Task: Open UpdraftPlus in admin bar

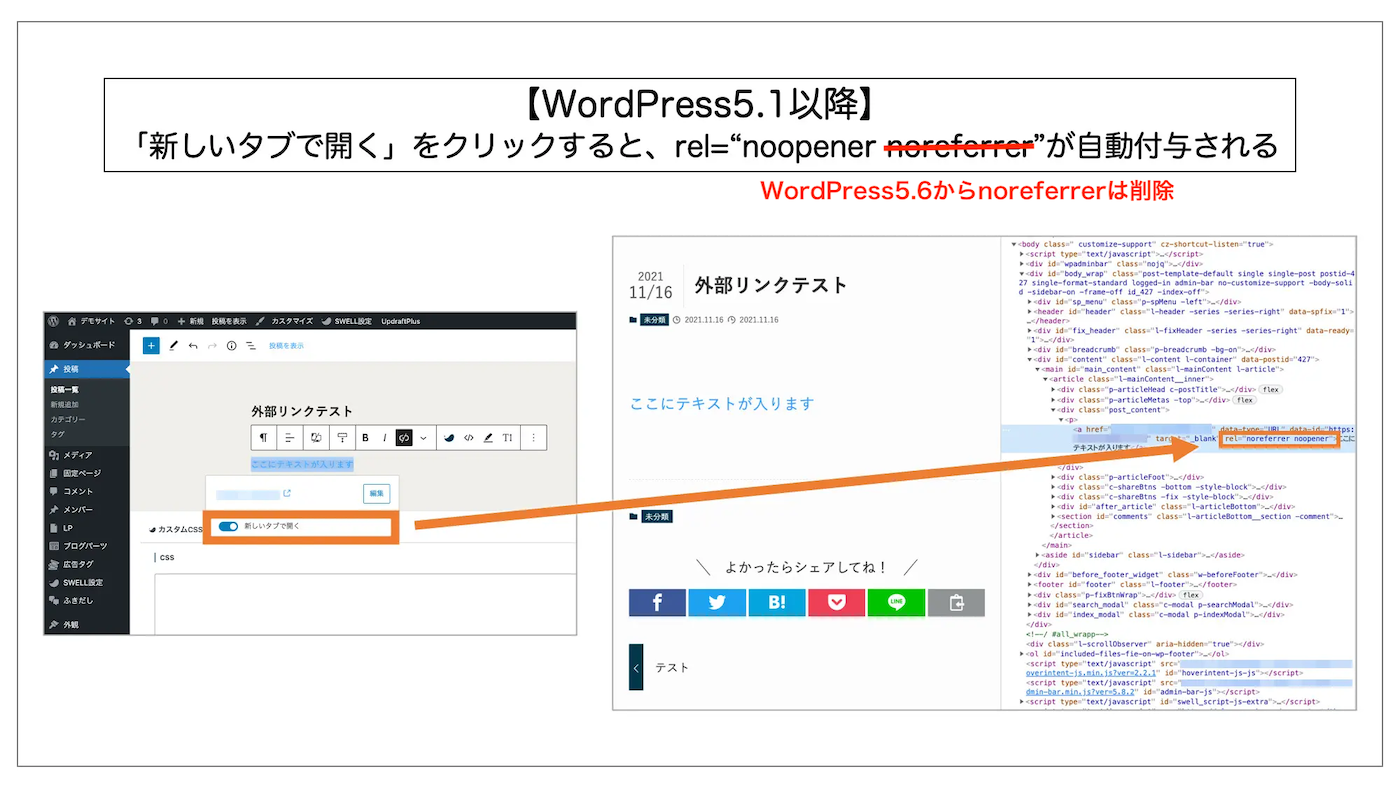Action: (401, 321)
